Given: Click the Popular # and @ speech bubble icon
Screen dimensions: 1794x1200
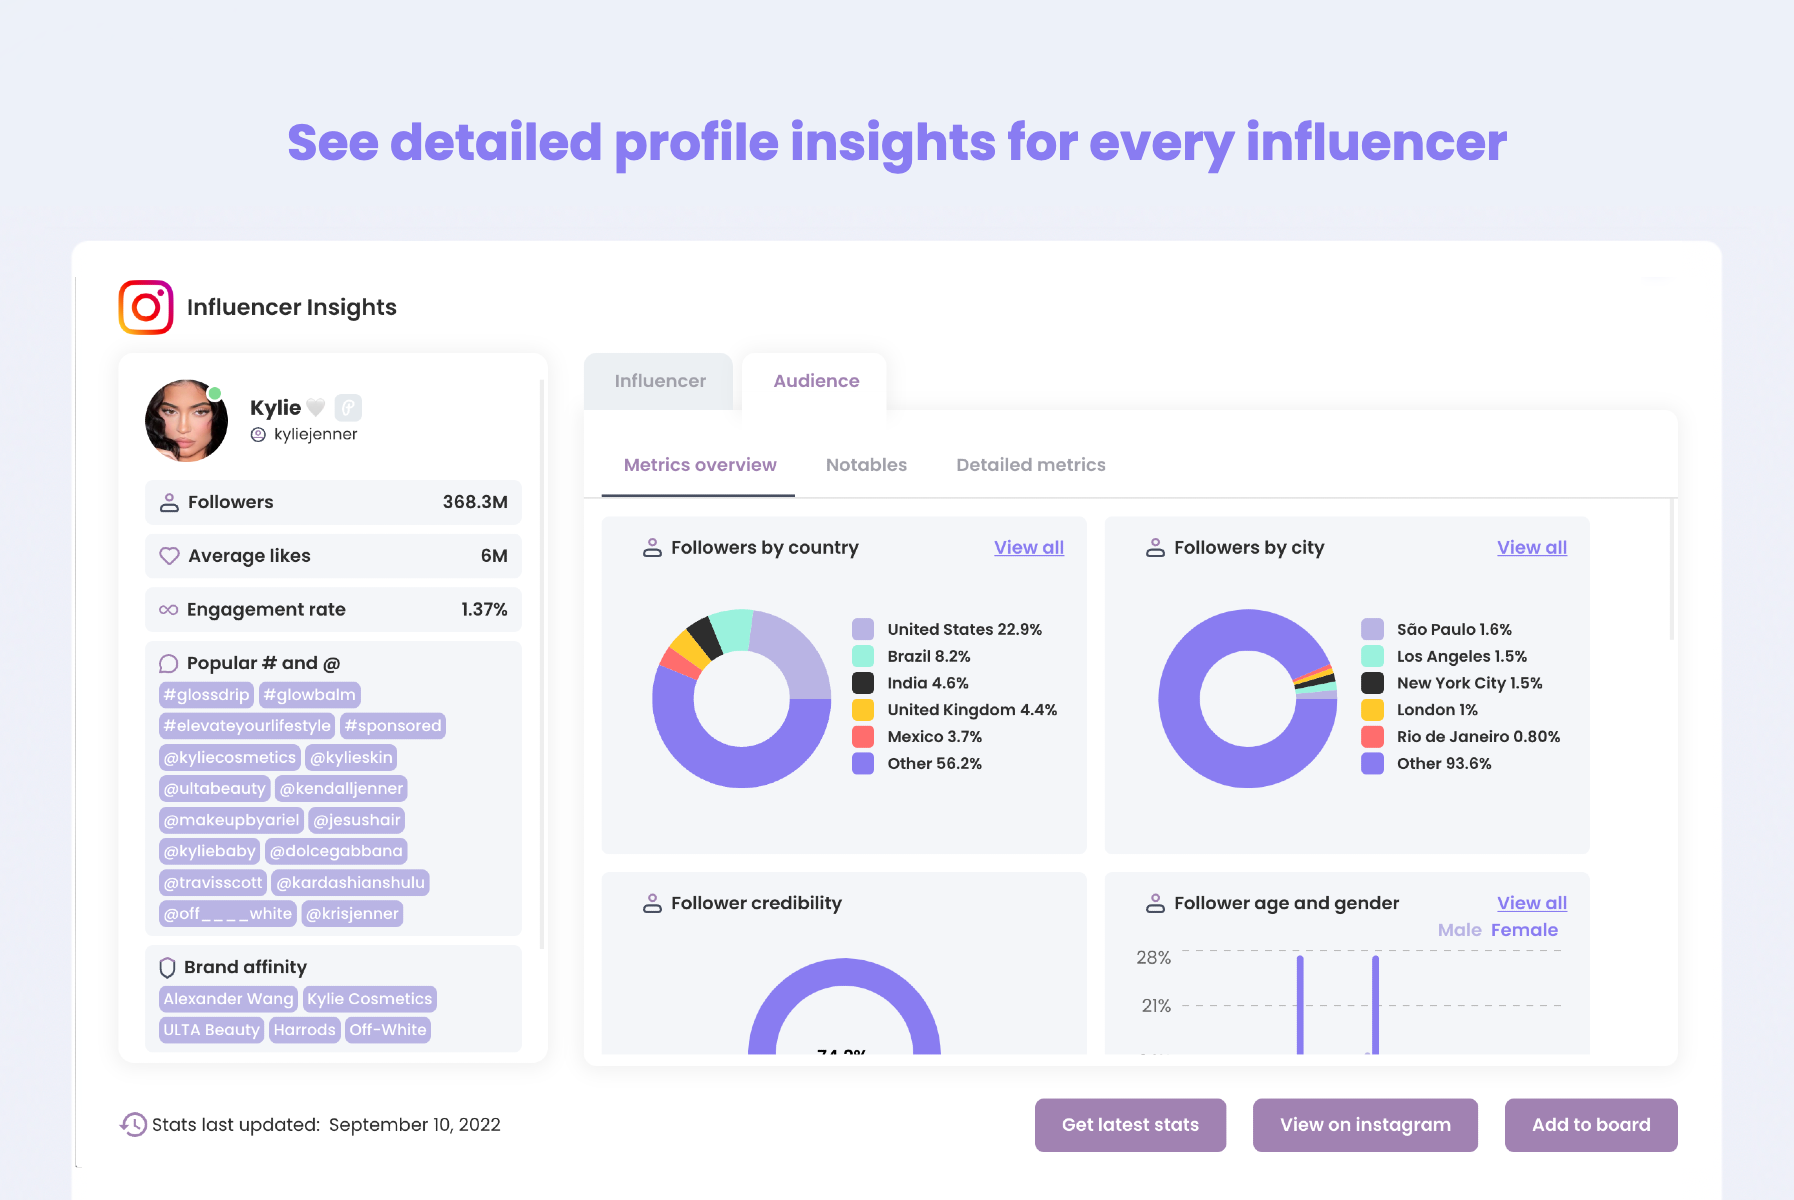Looking at the screenshot, I should coord(168,663).
